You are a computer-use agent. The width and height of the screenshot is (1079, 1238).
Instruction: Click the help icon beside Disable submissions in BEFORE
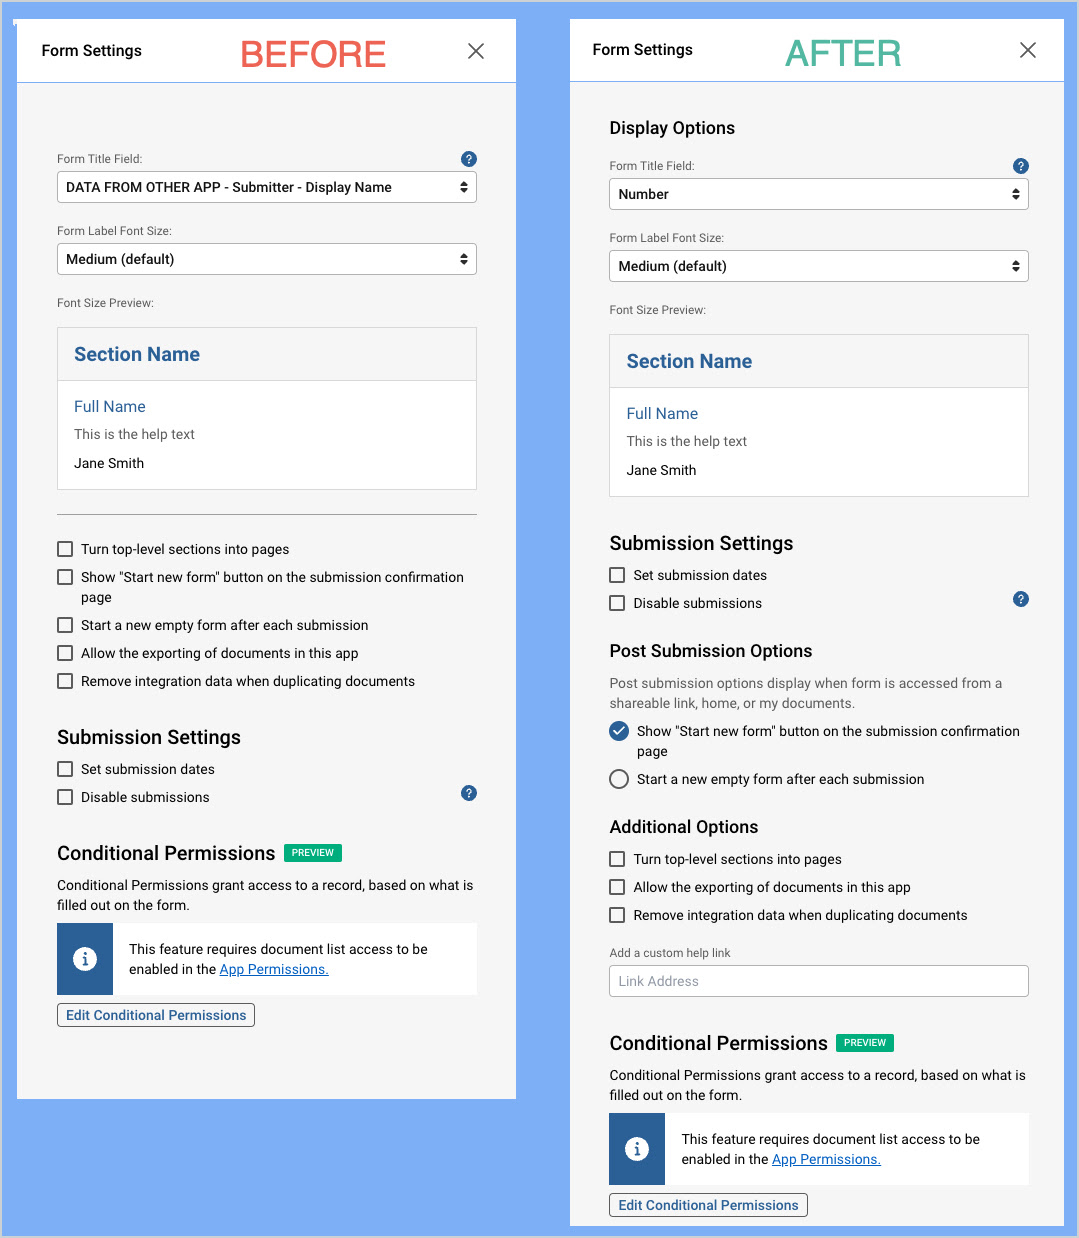click(469, 793)
